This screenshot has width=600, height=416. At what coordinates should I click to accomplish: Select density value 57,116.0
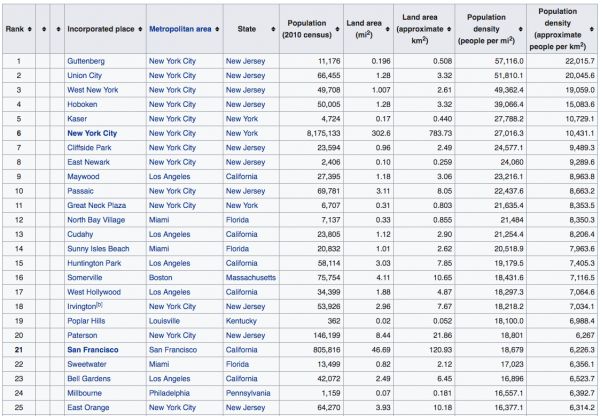click(509, 61)
